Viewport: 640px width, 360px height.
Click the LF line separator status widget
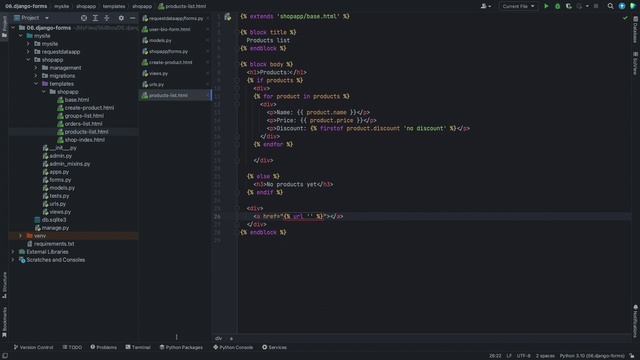pyautogui.click(x=509, y=356)
